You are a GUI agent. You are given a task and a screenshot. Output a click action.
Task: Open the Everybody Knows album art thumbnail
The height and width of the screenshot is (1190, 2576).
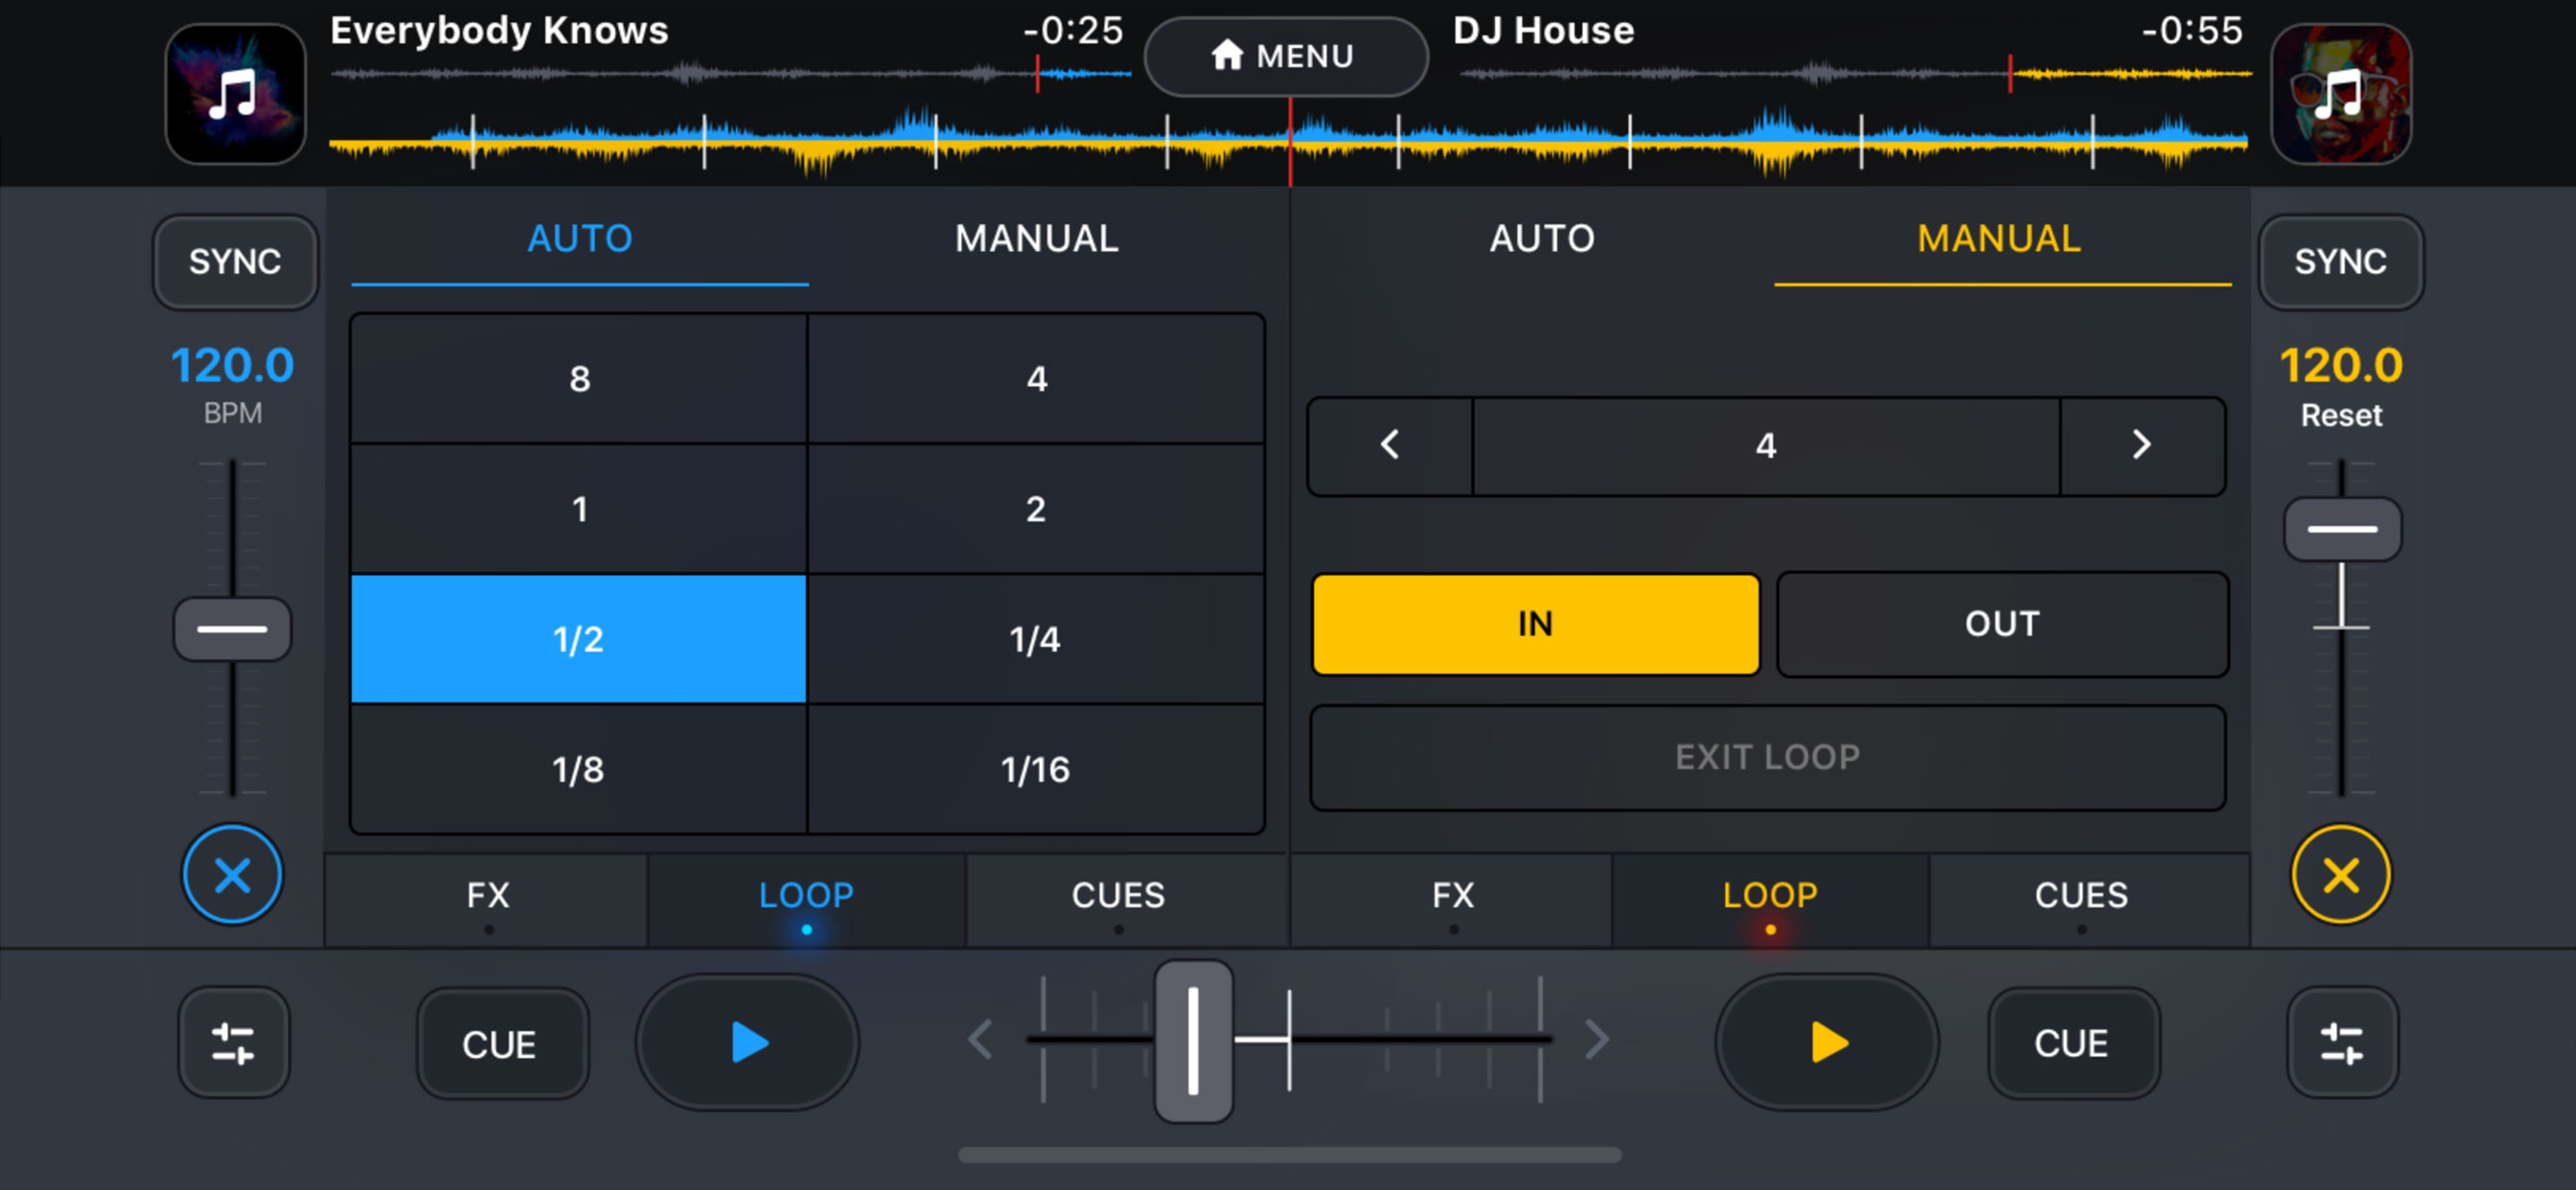click(x=235, y=94)
